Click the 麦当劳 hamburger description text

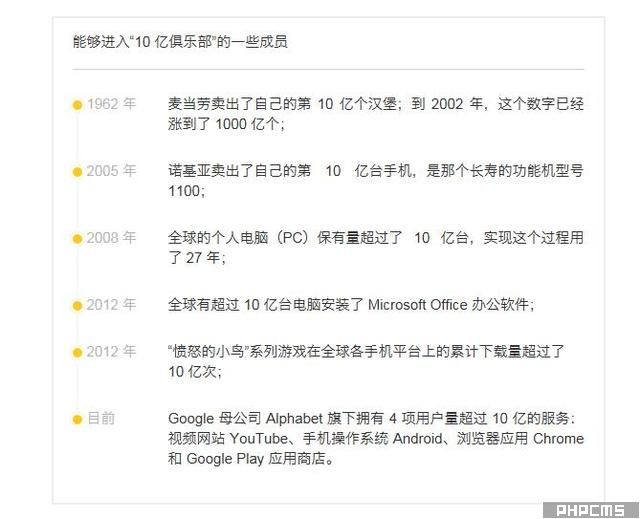tap(375, 114)
